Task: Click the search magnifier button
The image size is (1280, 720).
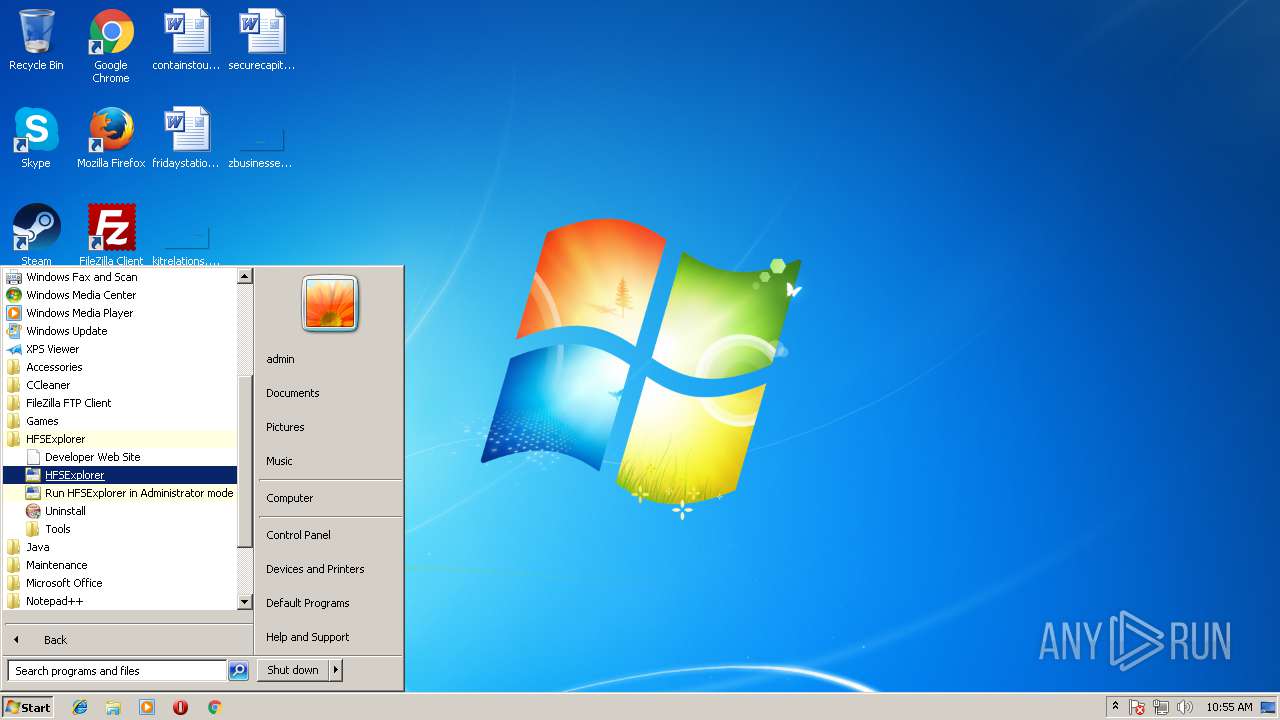Action: coord(238,671)
